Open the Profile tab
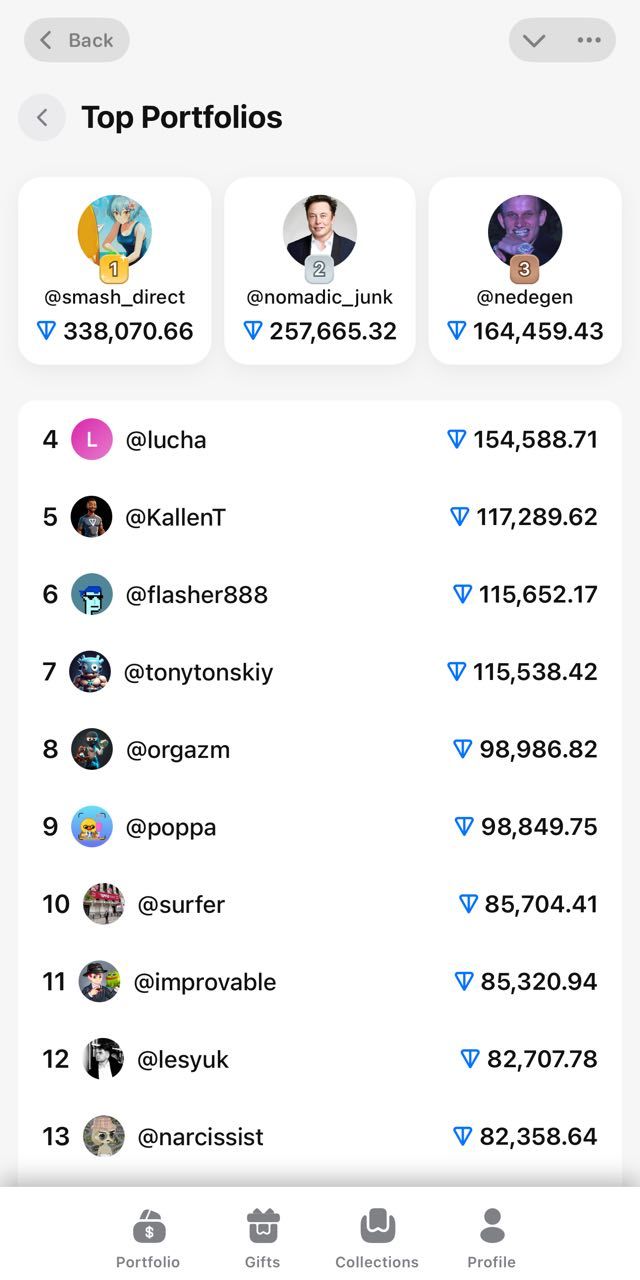The width and height of the screenshot is (640, 1280). 492,1237
